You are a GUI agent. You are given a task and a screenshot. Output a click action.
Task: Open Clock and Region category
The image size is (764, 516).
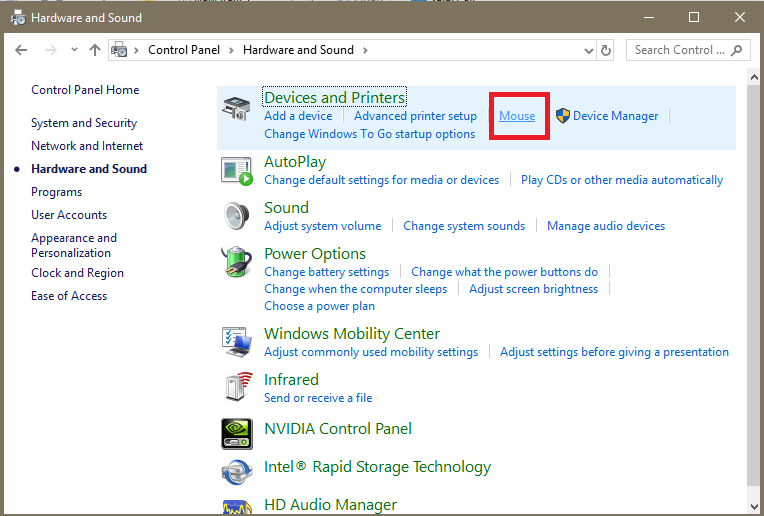(x=77, y=273)
